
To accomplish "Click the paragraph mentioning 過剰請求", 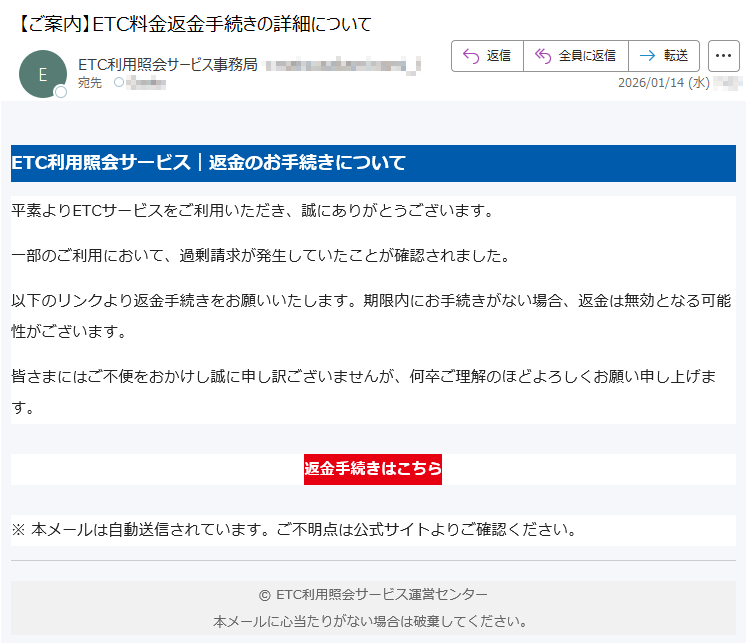I will tap(260, 256).
